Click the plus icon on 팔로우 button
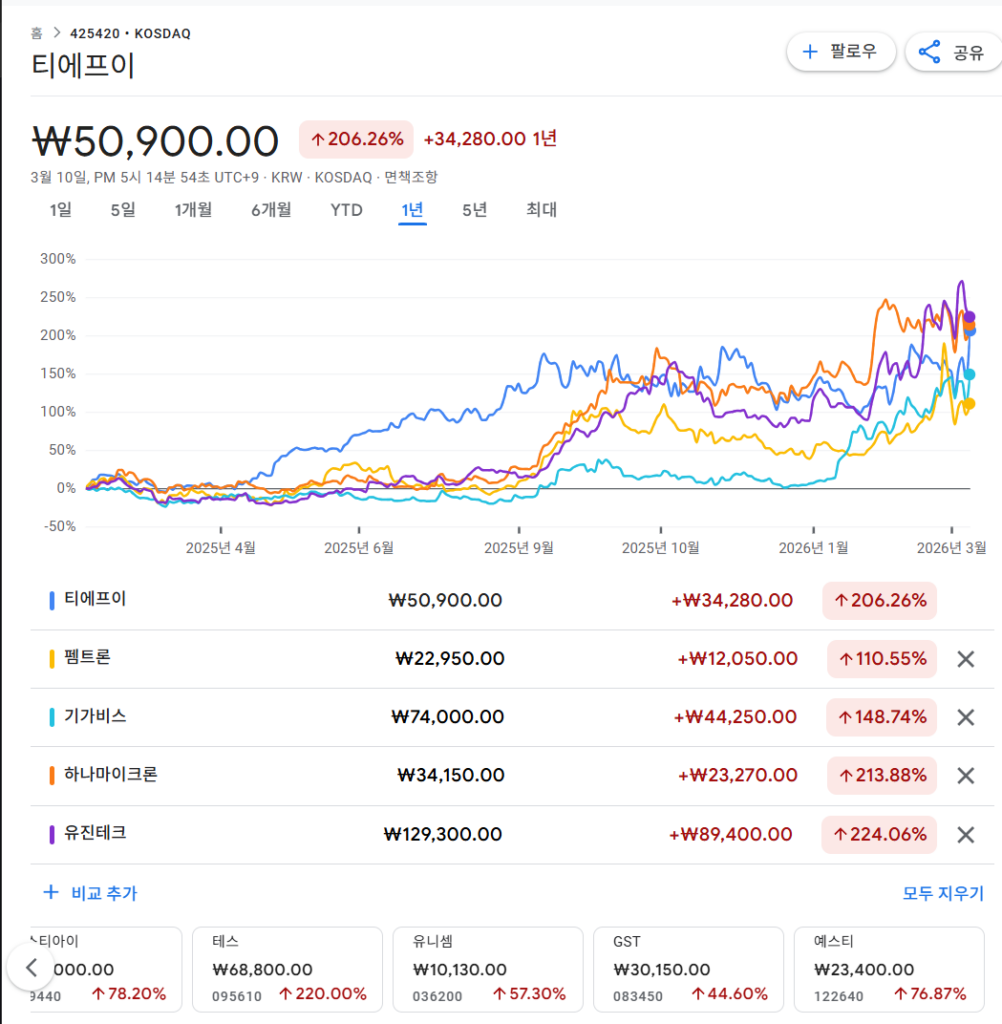Viewport: 1002px width, 1024px height. point(810,52)
